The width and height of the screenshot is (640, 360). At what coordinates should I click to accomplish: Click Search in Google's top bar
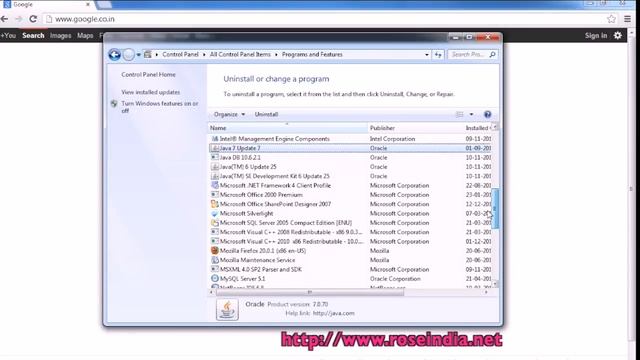click(33, 36)
